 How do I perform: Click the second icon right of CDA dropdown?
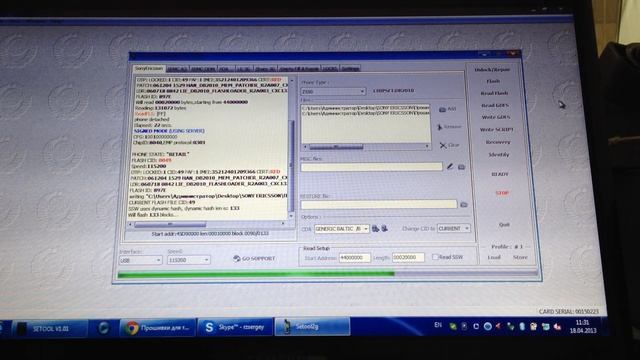(384, 229)
